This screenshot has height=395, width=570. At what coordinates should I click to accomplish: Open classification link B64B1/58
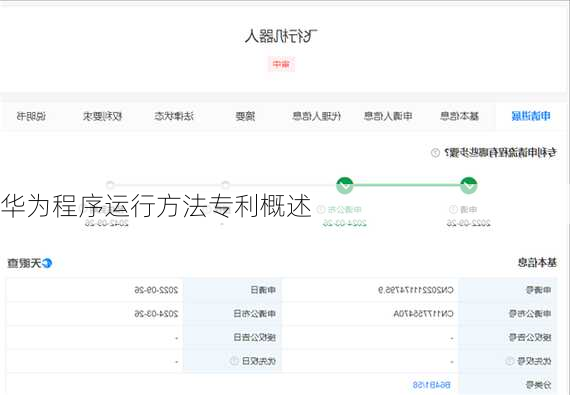point(431,384)
